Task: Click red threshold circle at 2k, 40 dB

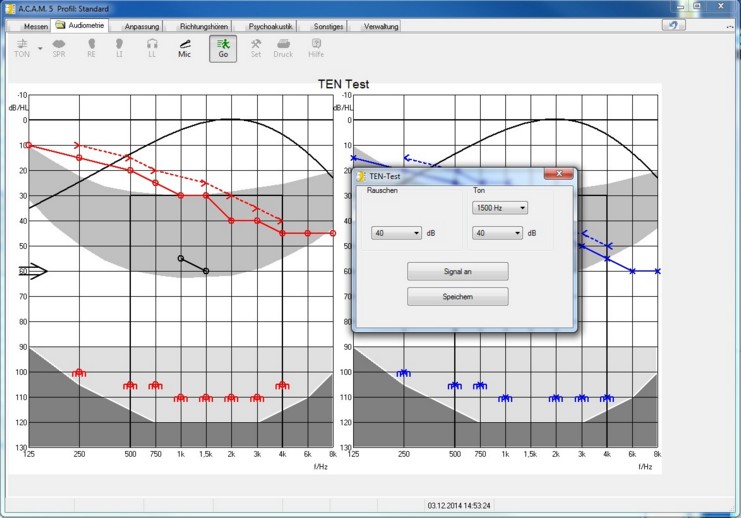Action: (231, 220)
